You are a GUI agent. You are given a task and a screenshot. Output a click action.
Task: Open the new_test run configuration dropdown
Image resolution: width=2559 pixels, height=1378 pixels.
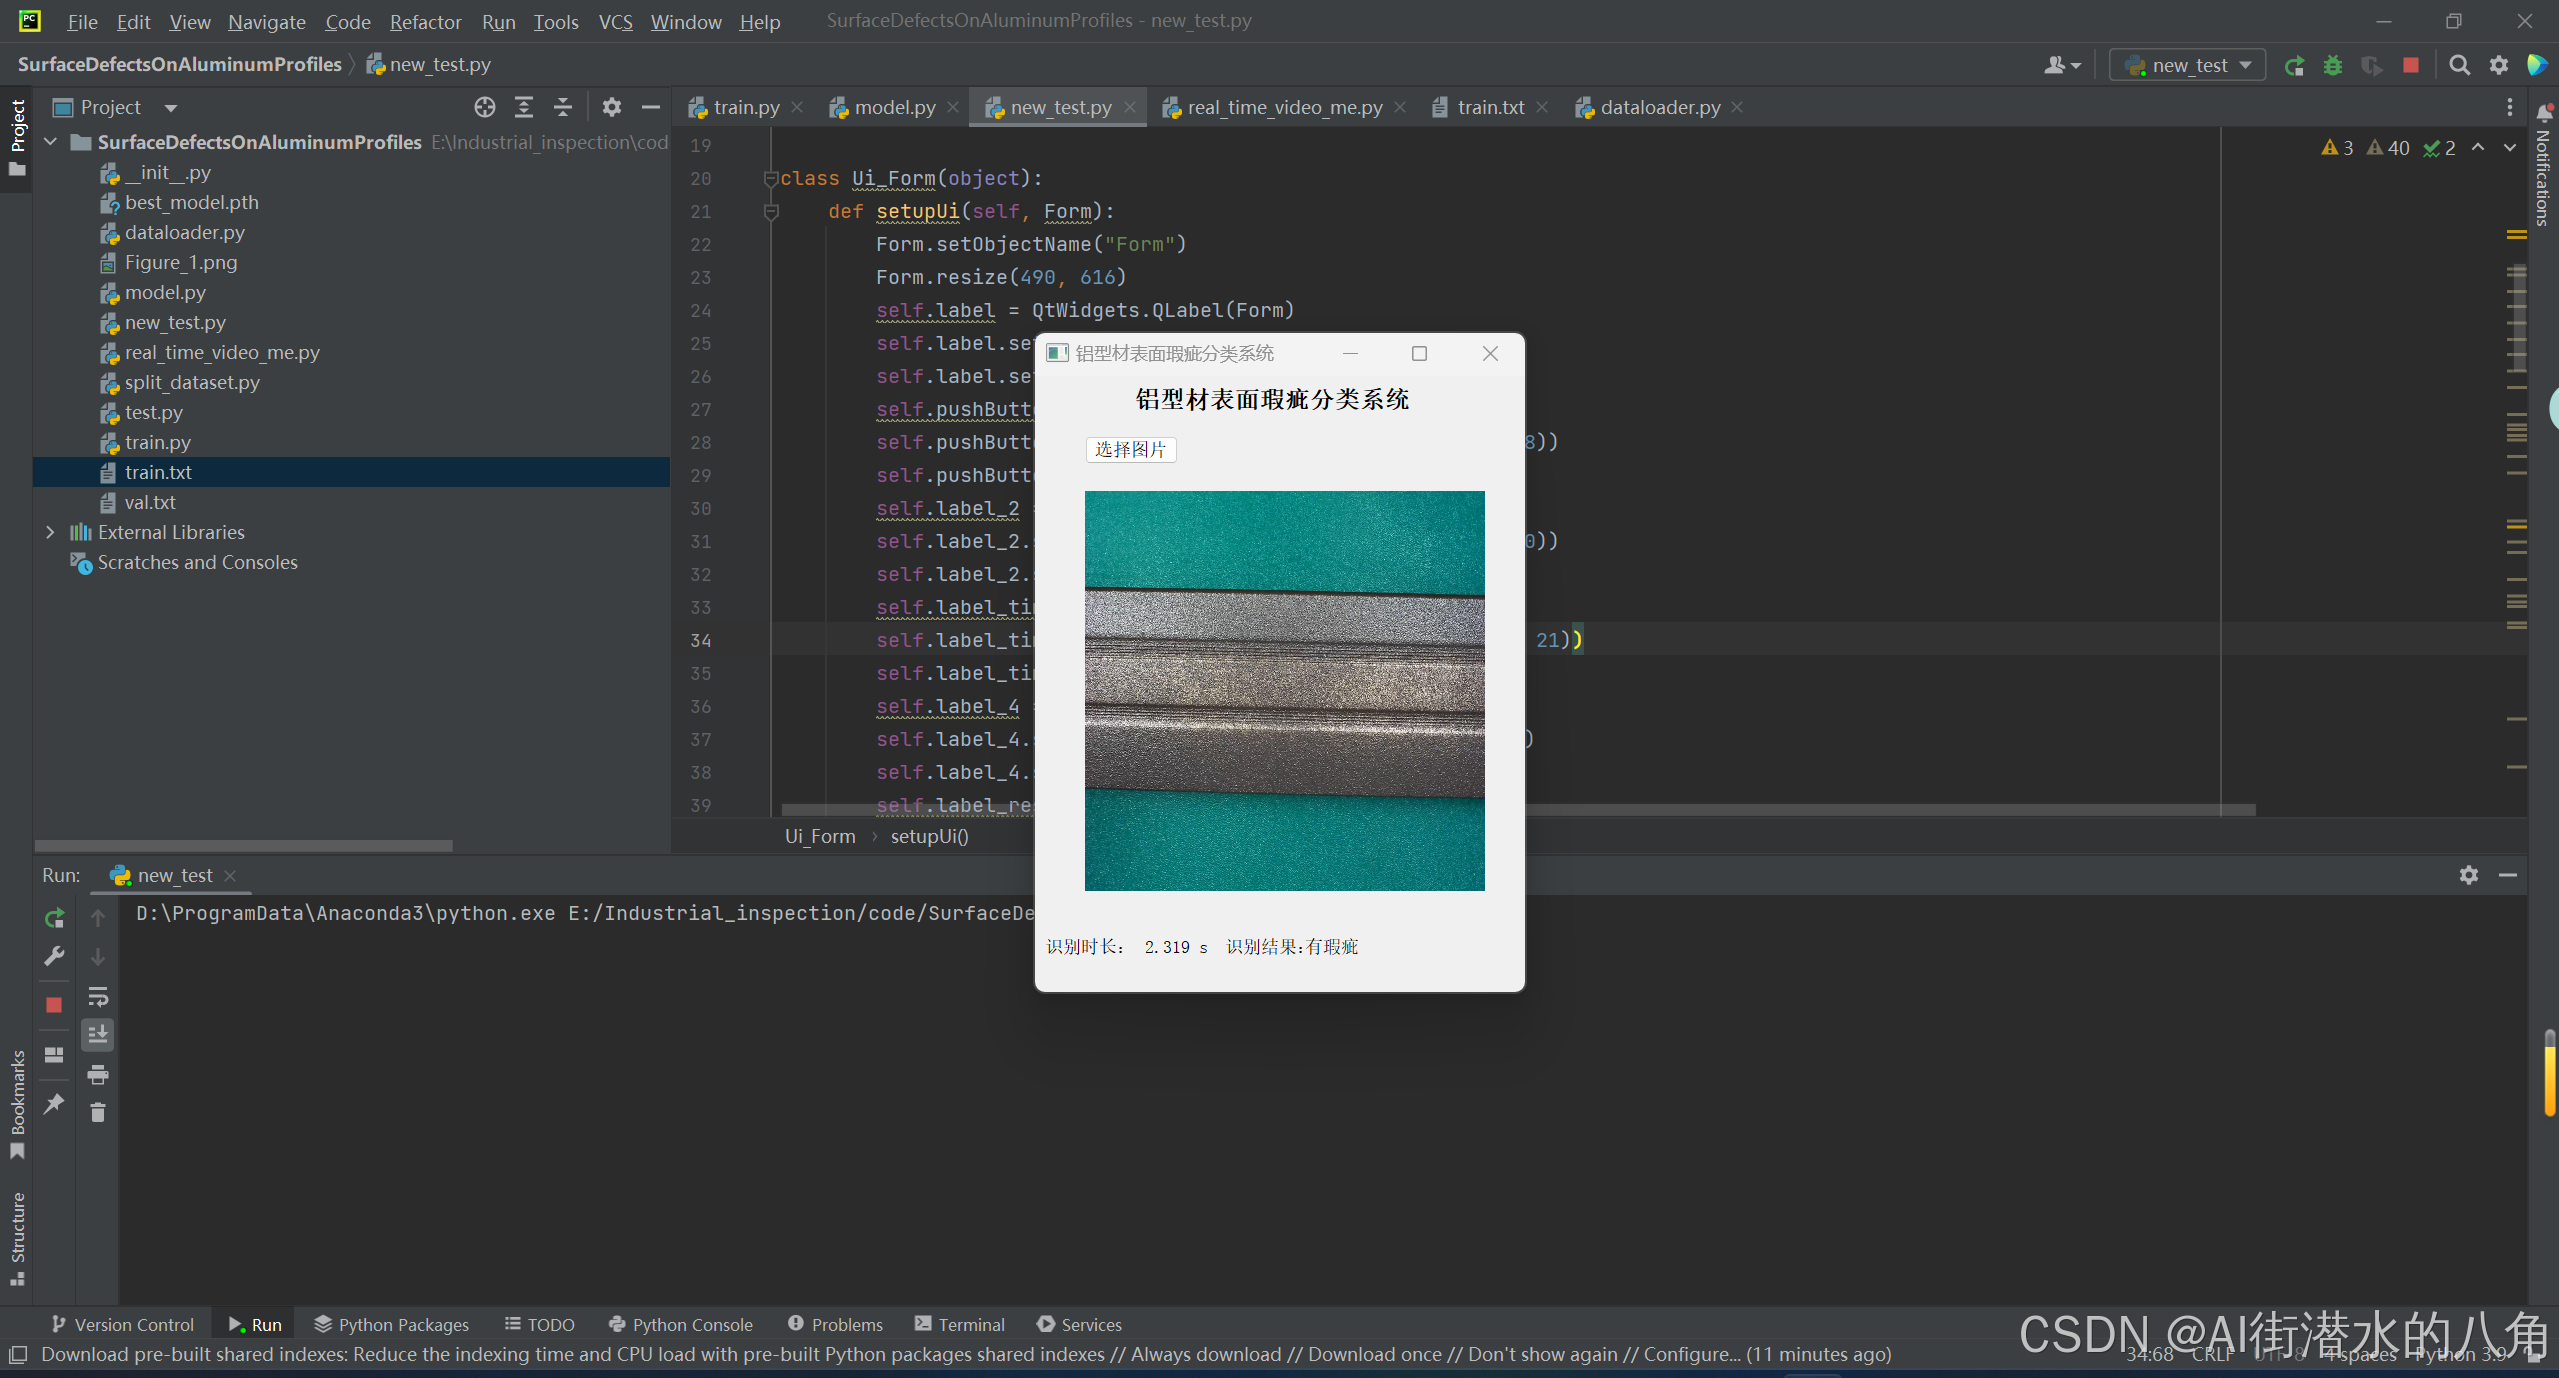coord(2190,66)
